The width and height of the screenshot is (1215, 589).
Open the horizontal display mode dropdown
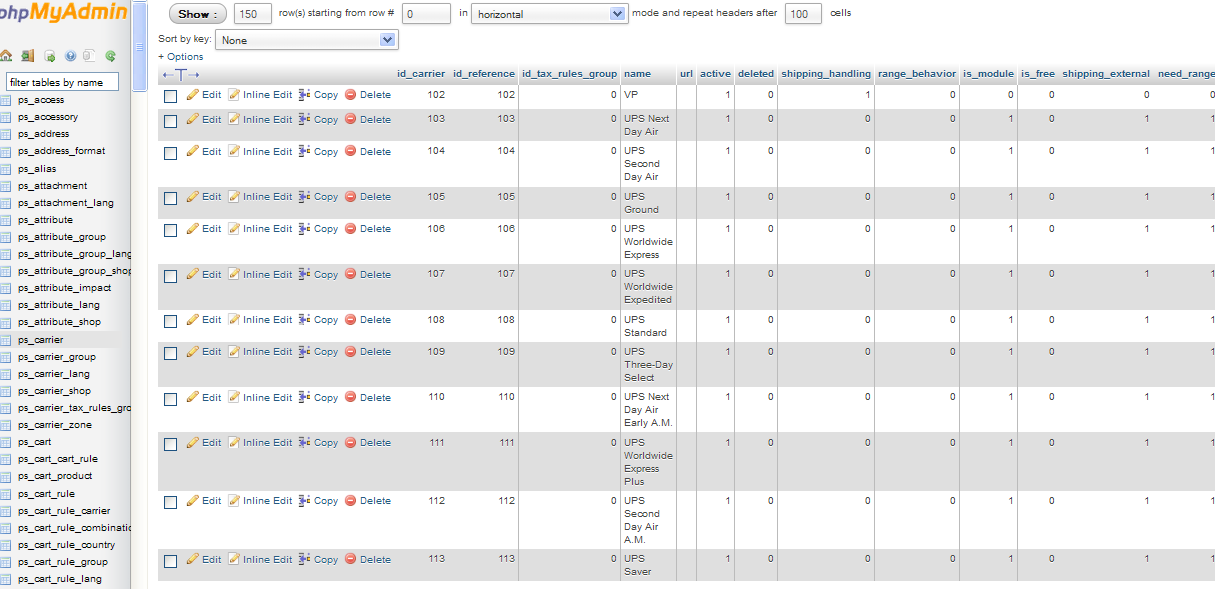[550, 14]
